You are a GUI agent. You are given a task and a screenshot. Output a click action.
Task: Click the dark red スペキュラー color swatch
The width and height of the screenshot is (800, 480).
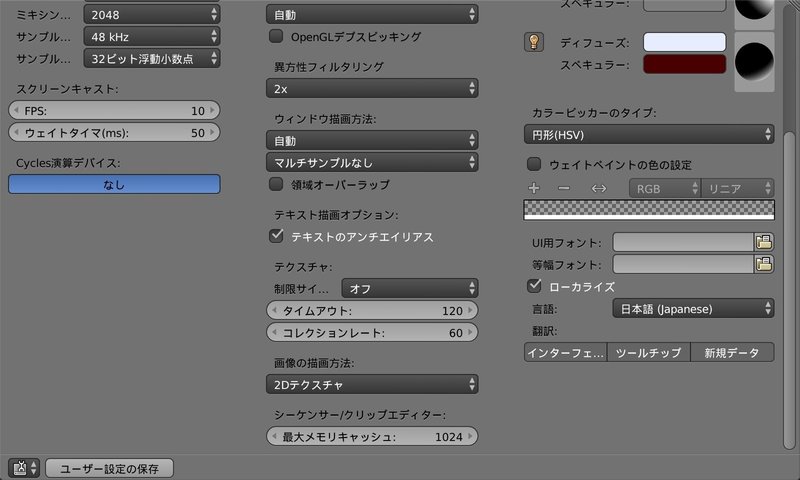tap(684, 64)
